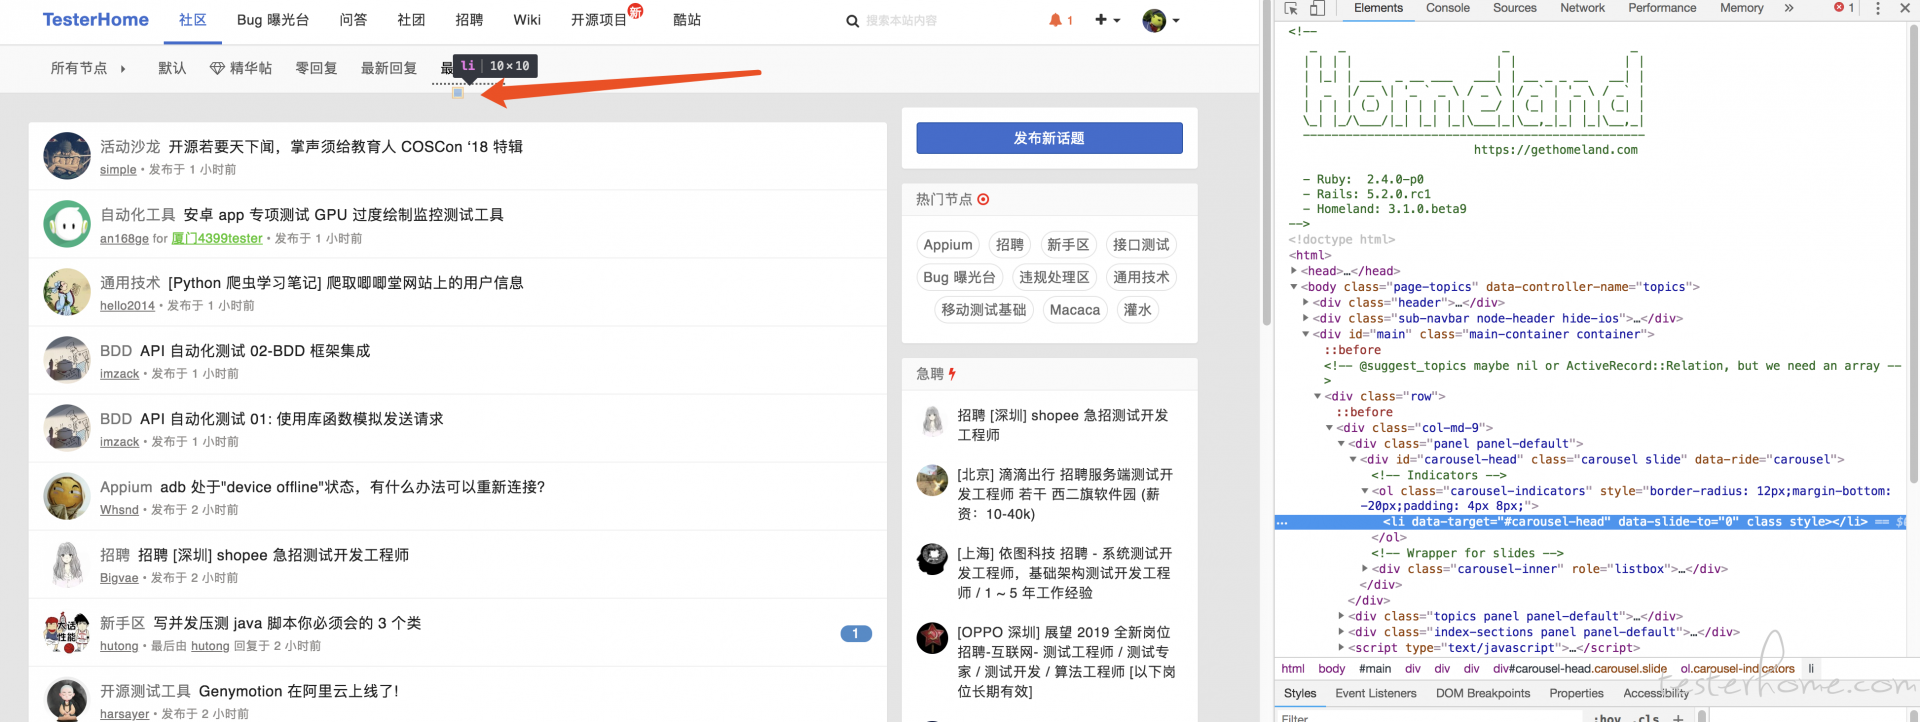The image size is (1920, 722).
Task: Open the Appium hot node tag
Action: (x=948, y=245)
